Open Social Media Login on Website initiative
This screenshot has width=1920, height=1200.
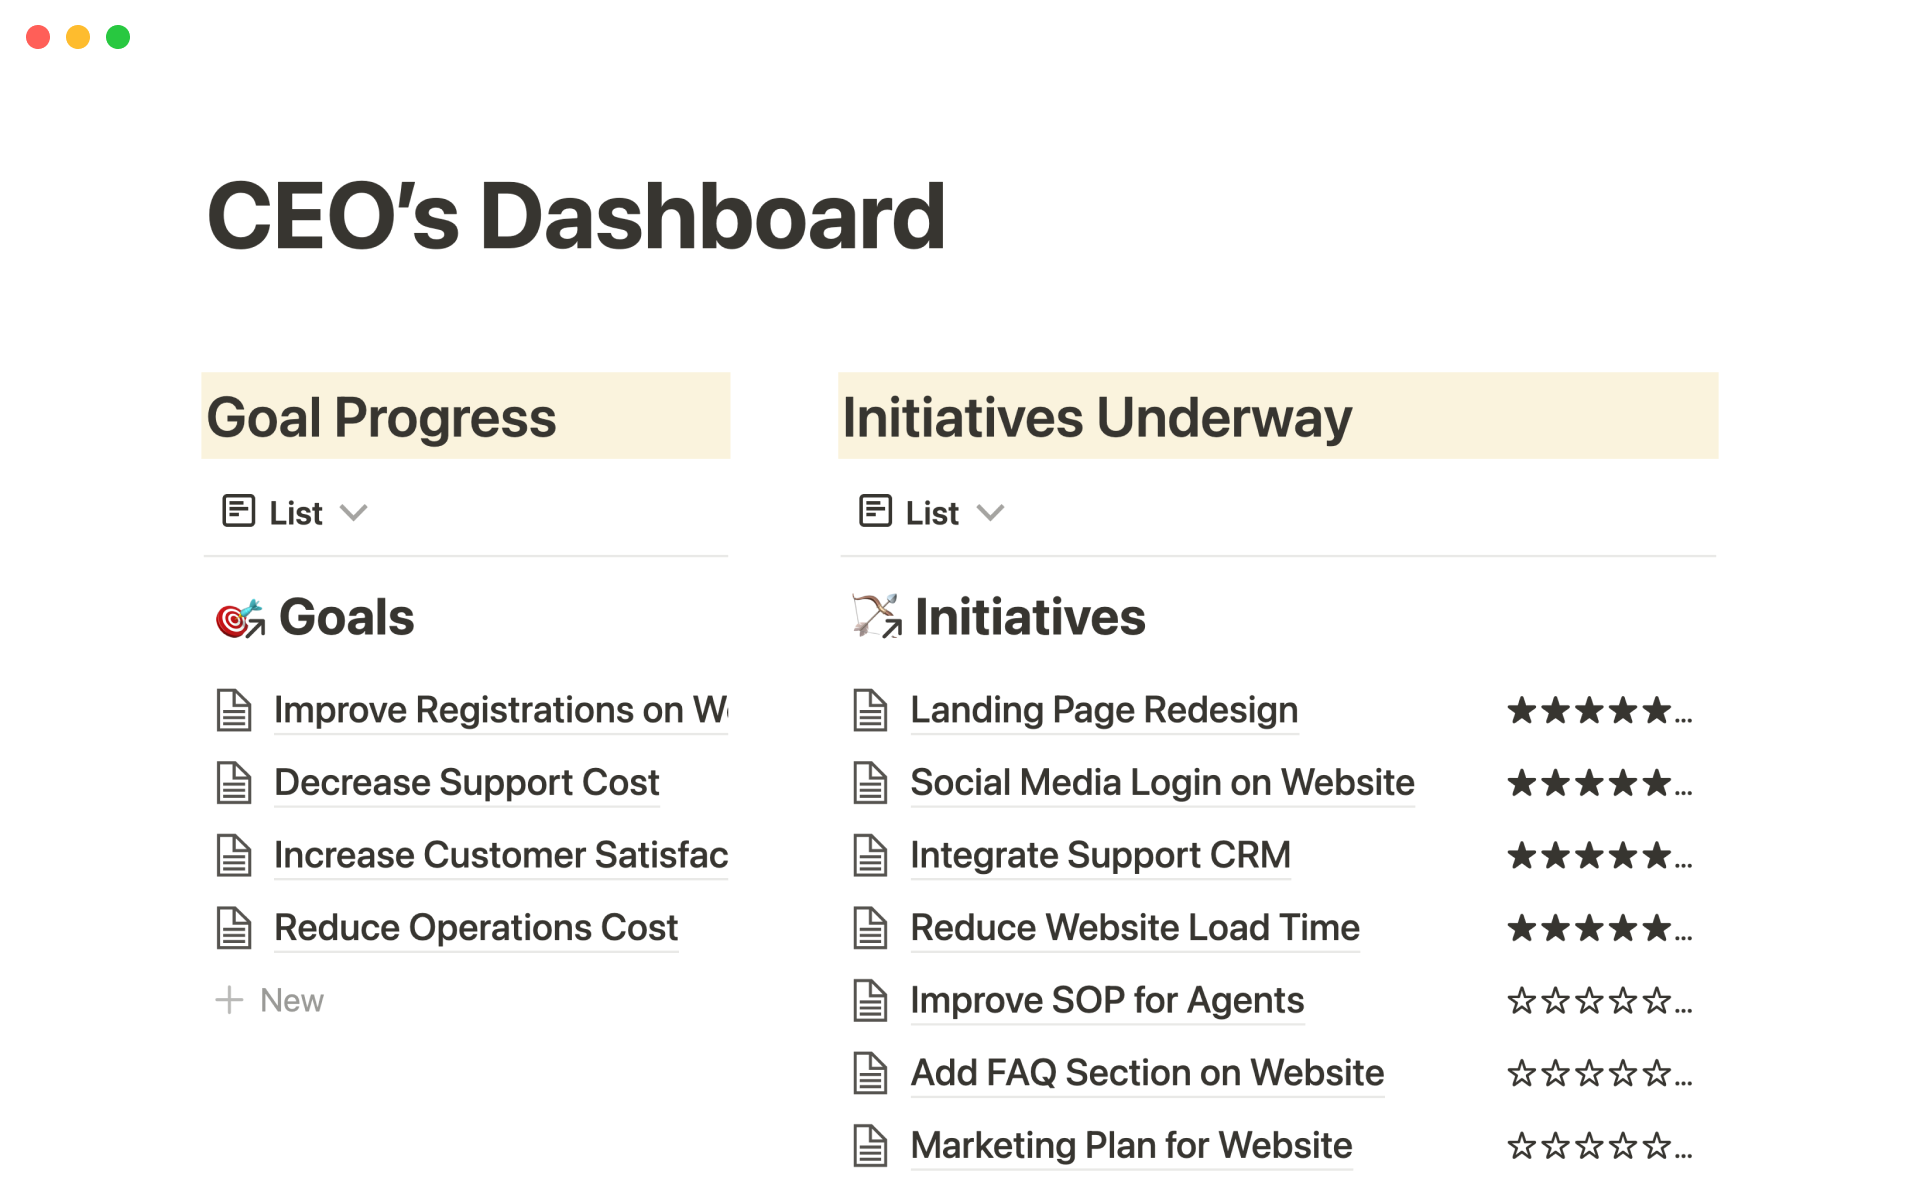(1162, 783)
